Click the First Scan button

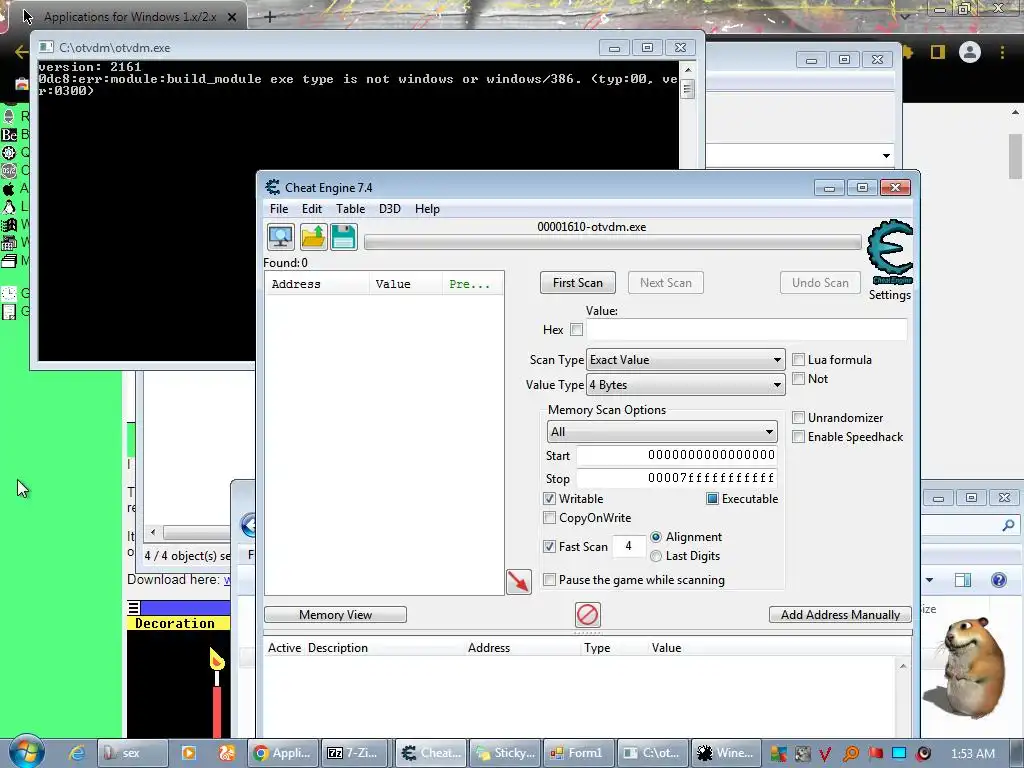[577, 283]
